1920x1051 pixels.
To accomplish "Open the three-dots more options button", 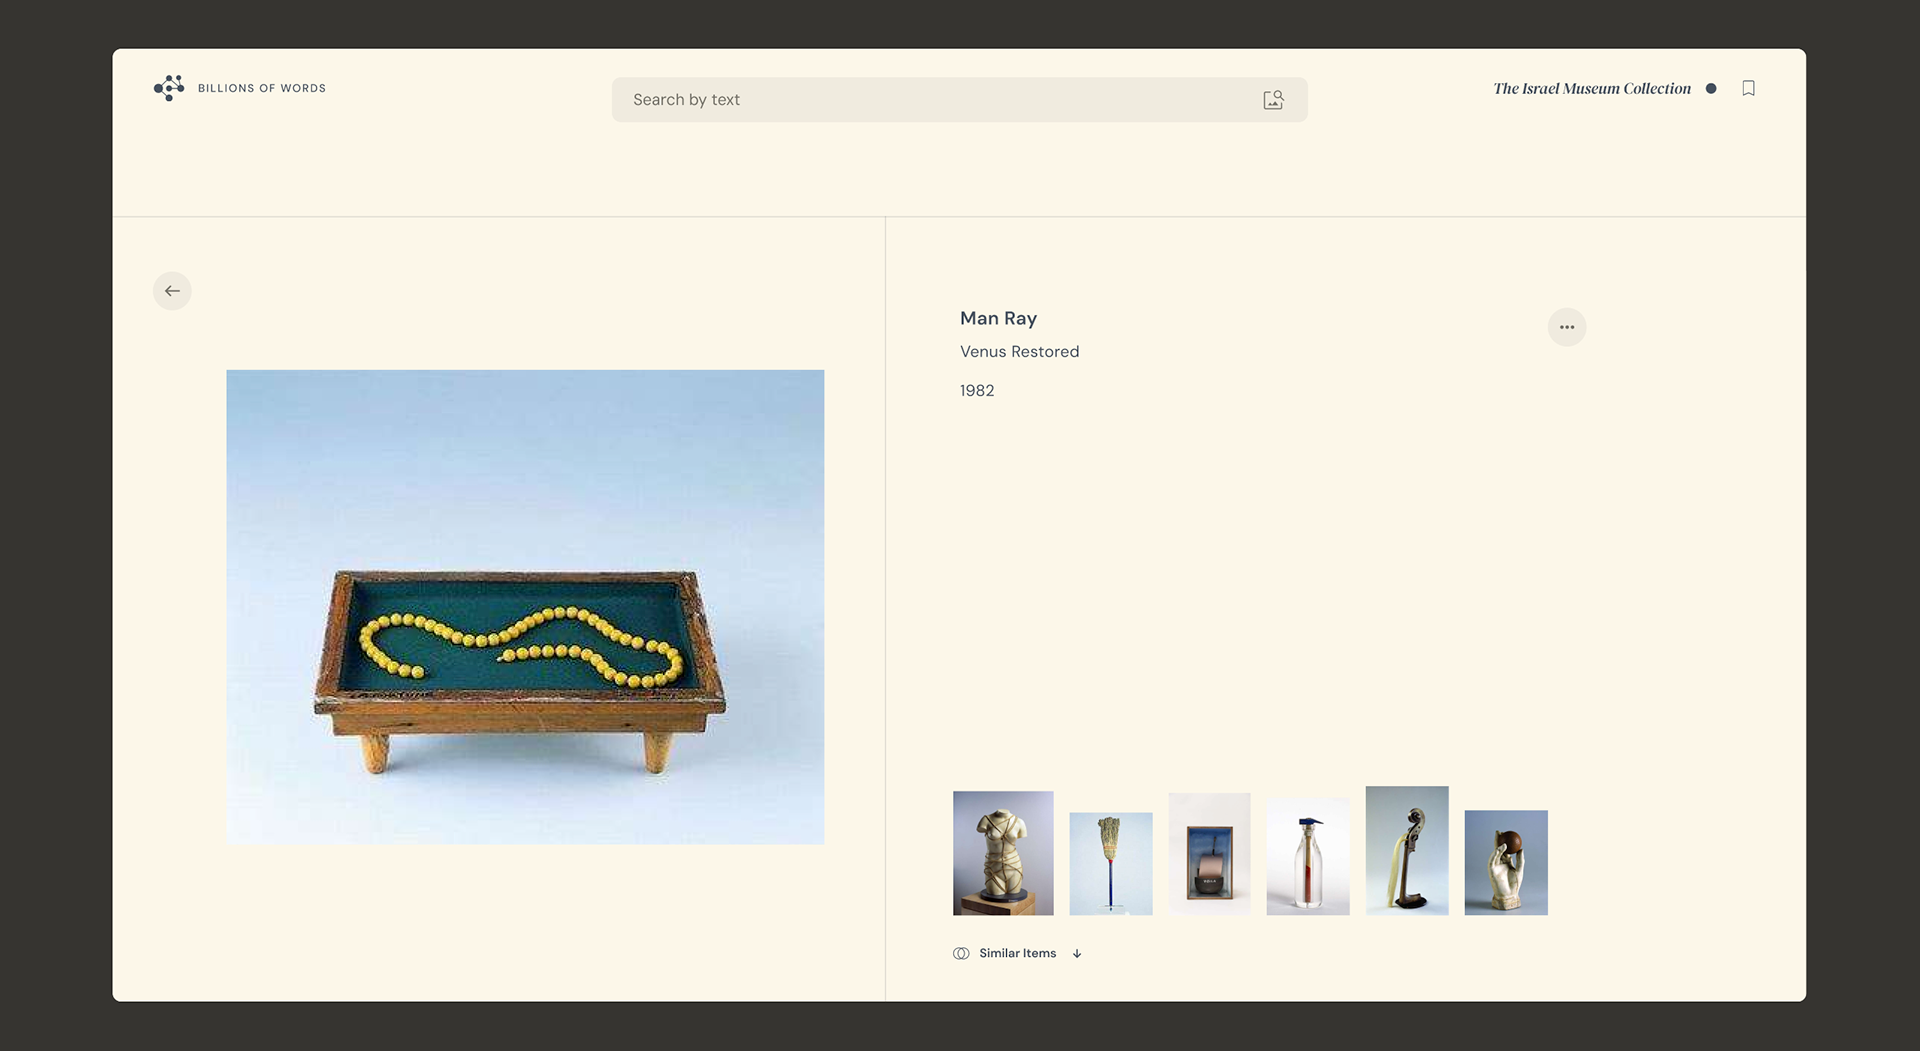I will coord(1567,327).
